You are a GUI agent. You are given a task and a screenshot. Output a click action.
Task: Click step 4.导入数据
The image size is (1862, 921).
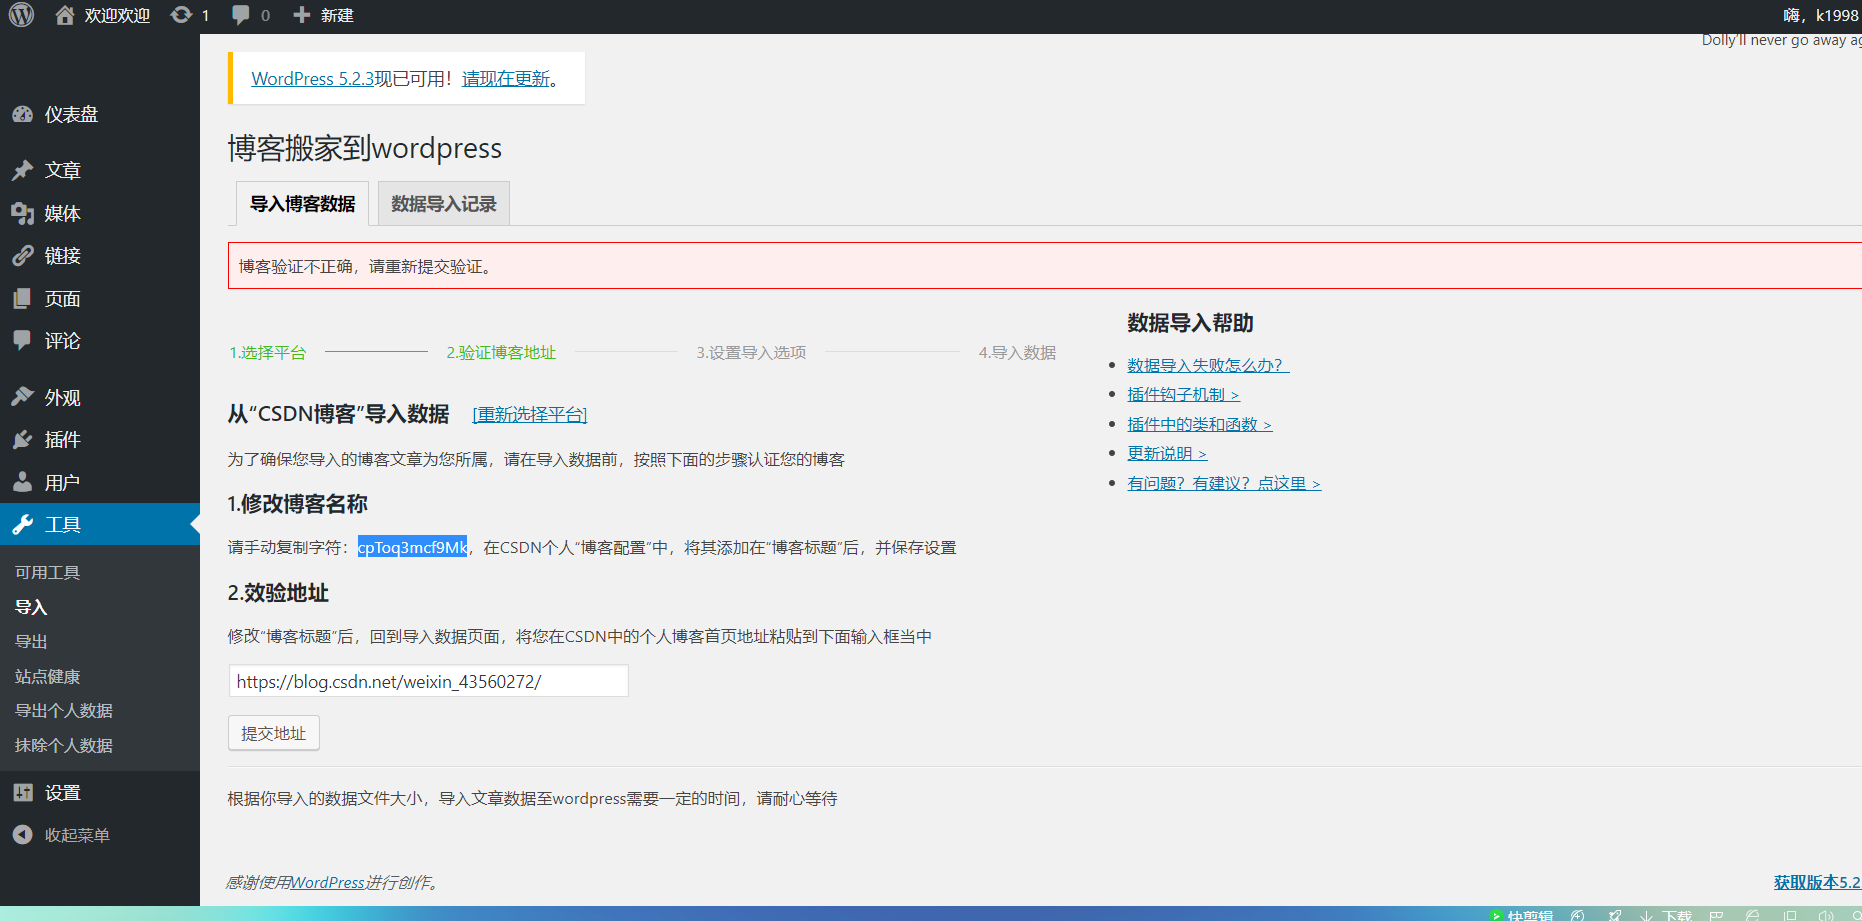(x=1017, y=352)
